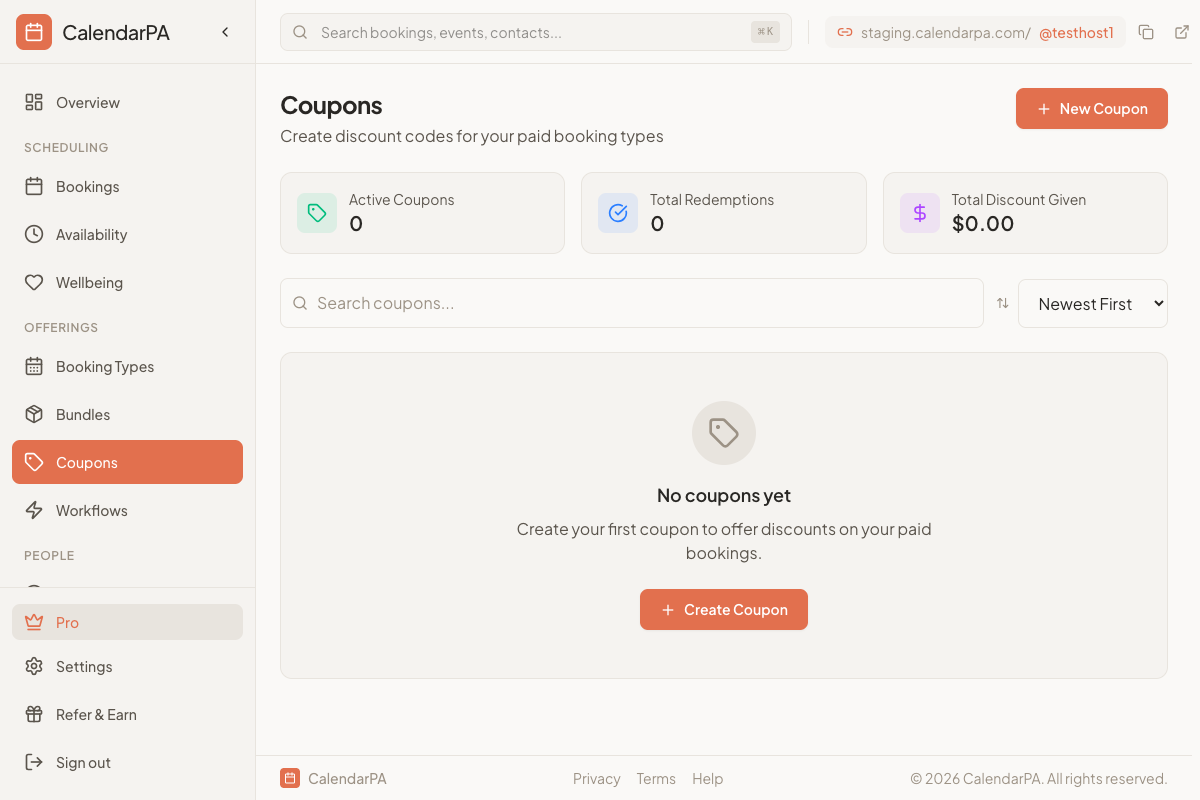
Task: Select Sign out from the sidebar
Action: (82, 762)
